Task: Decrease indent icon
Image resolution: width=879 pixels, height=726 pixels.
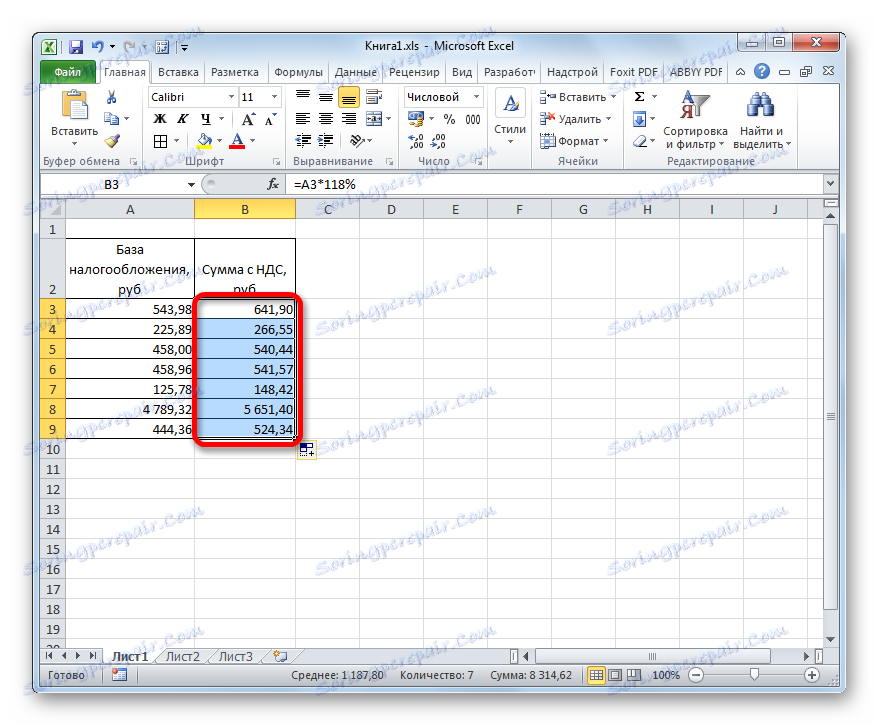Action: (x=303, y=141)
